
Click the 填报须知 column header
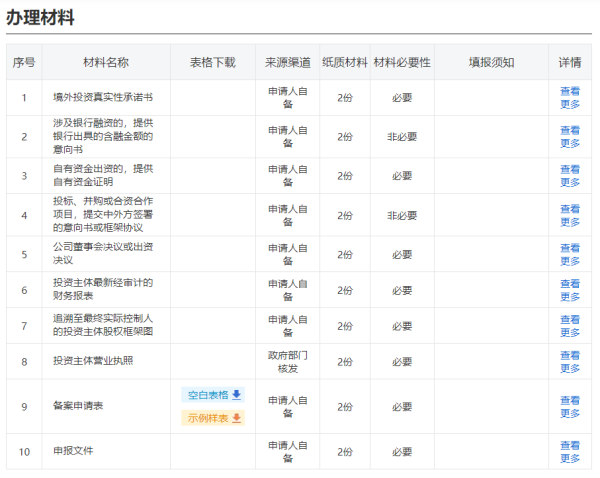coord(491,62)
